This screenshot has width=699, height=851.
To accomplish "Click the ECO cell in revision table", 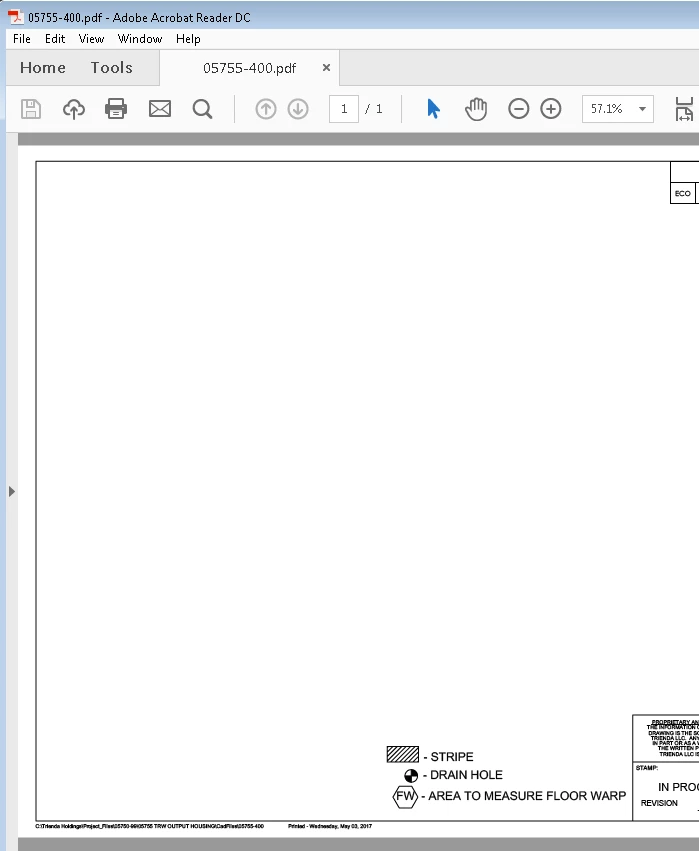I will tap(683, 194).
